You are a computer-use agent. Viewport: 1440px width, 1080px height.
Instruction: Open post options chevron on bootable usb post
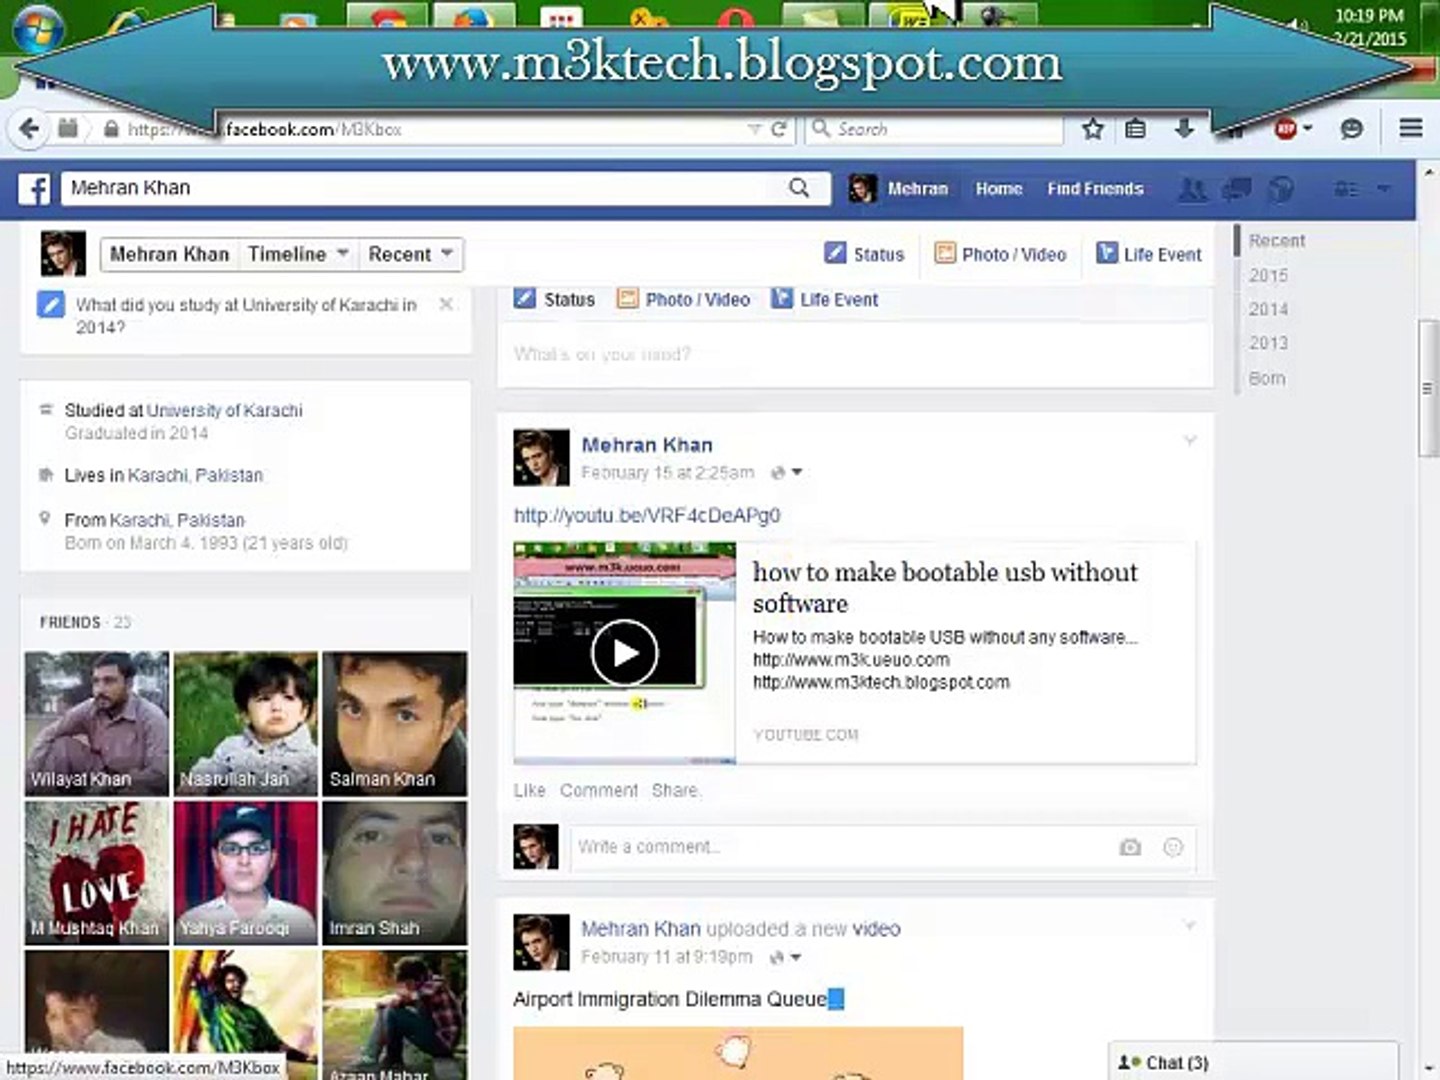pos(1190,440)
